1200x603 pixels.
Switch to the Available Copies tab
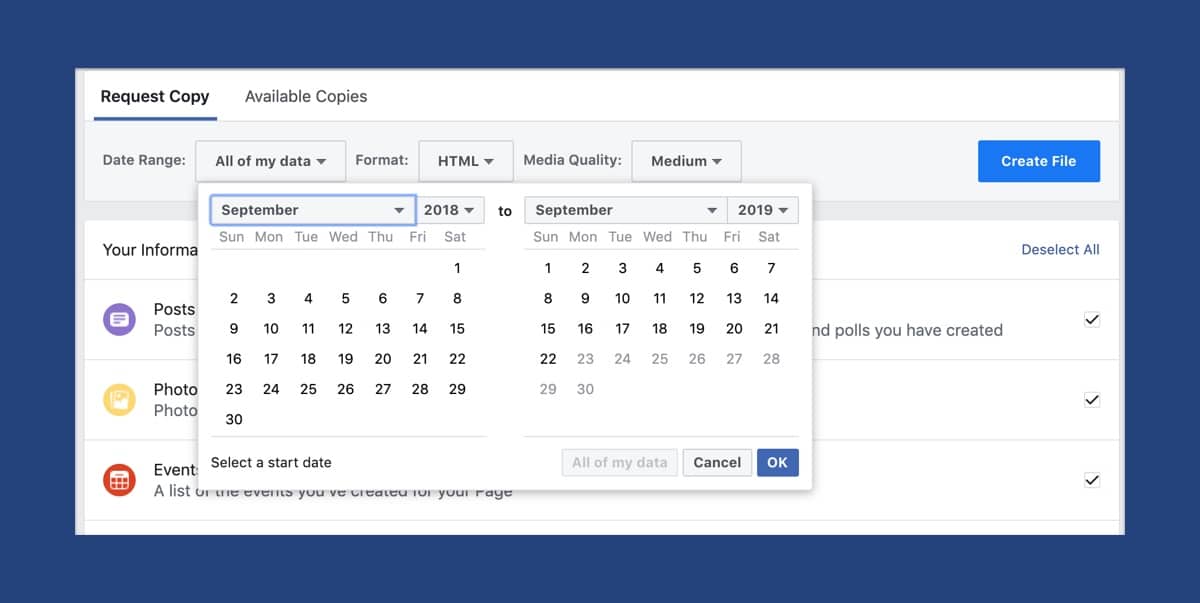pos(306,97)
